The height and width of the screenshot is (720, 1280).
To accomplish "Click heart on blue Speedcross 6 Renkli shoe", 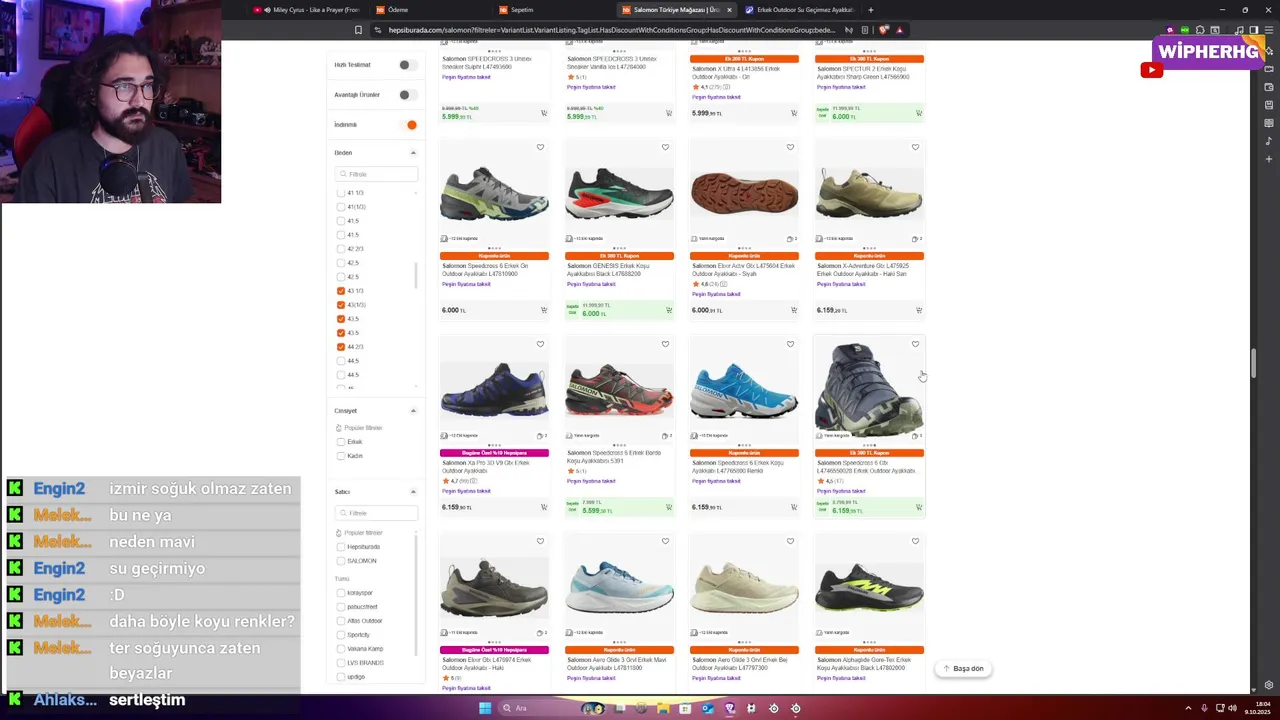I will click(x=790, y=344).
